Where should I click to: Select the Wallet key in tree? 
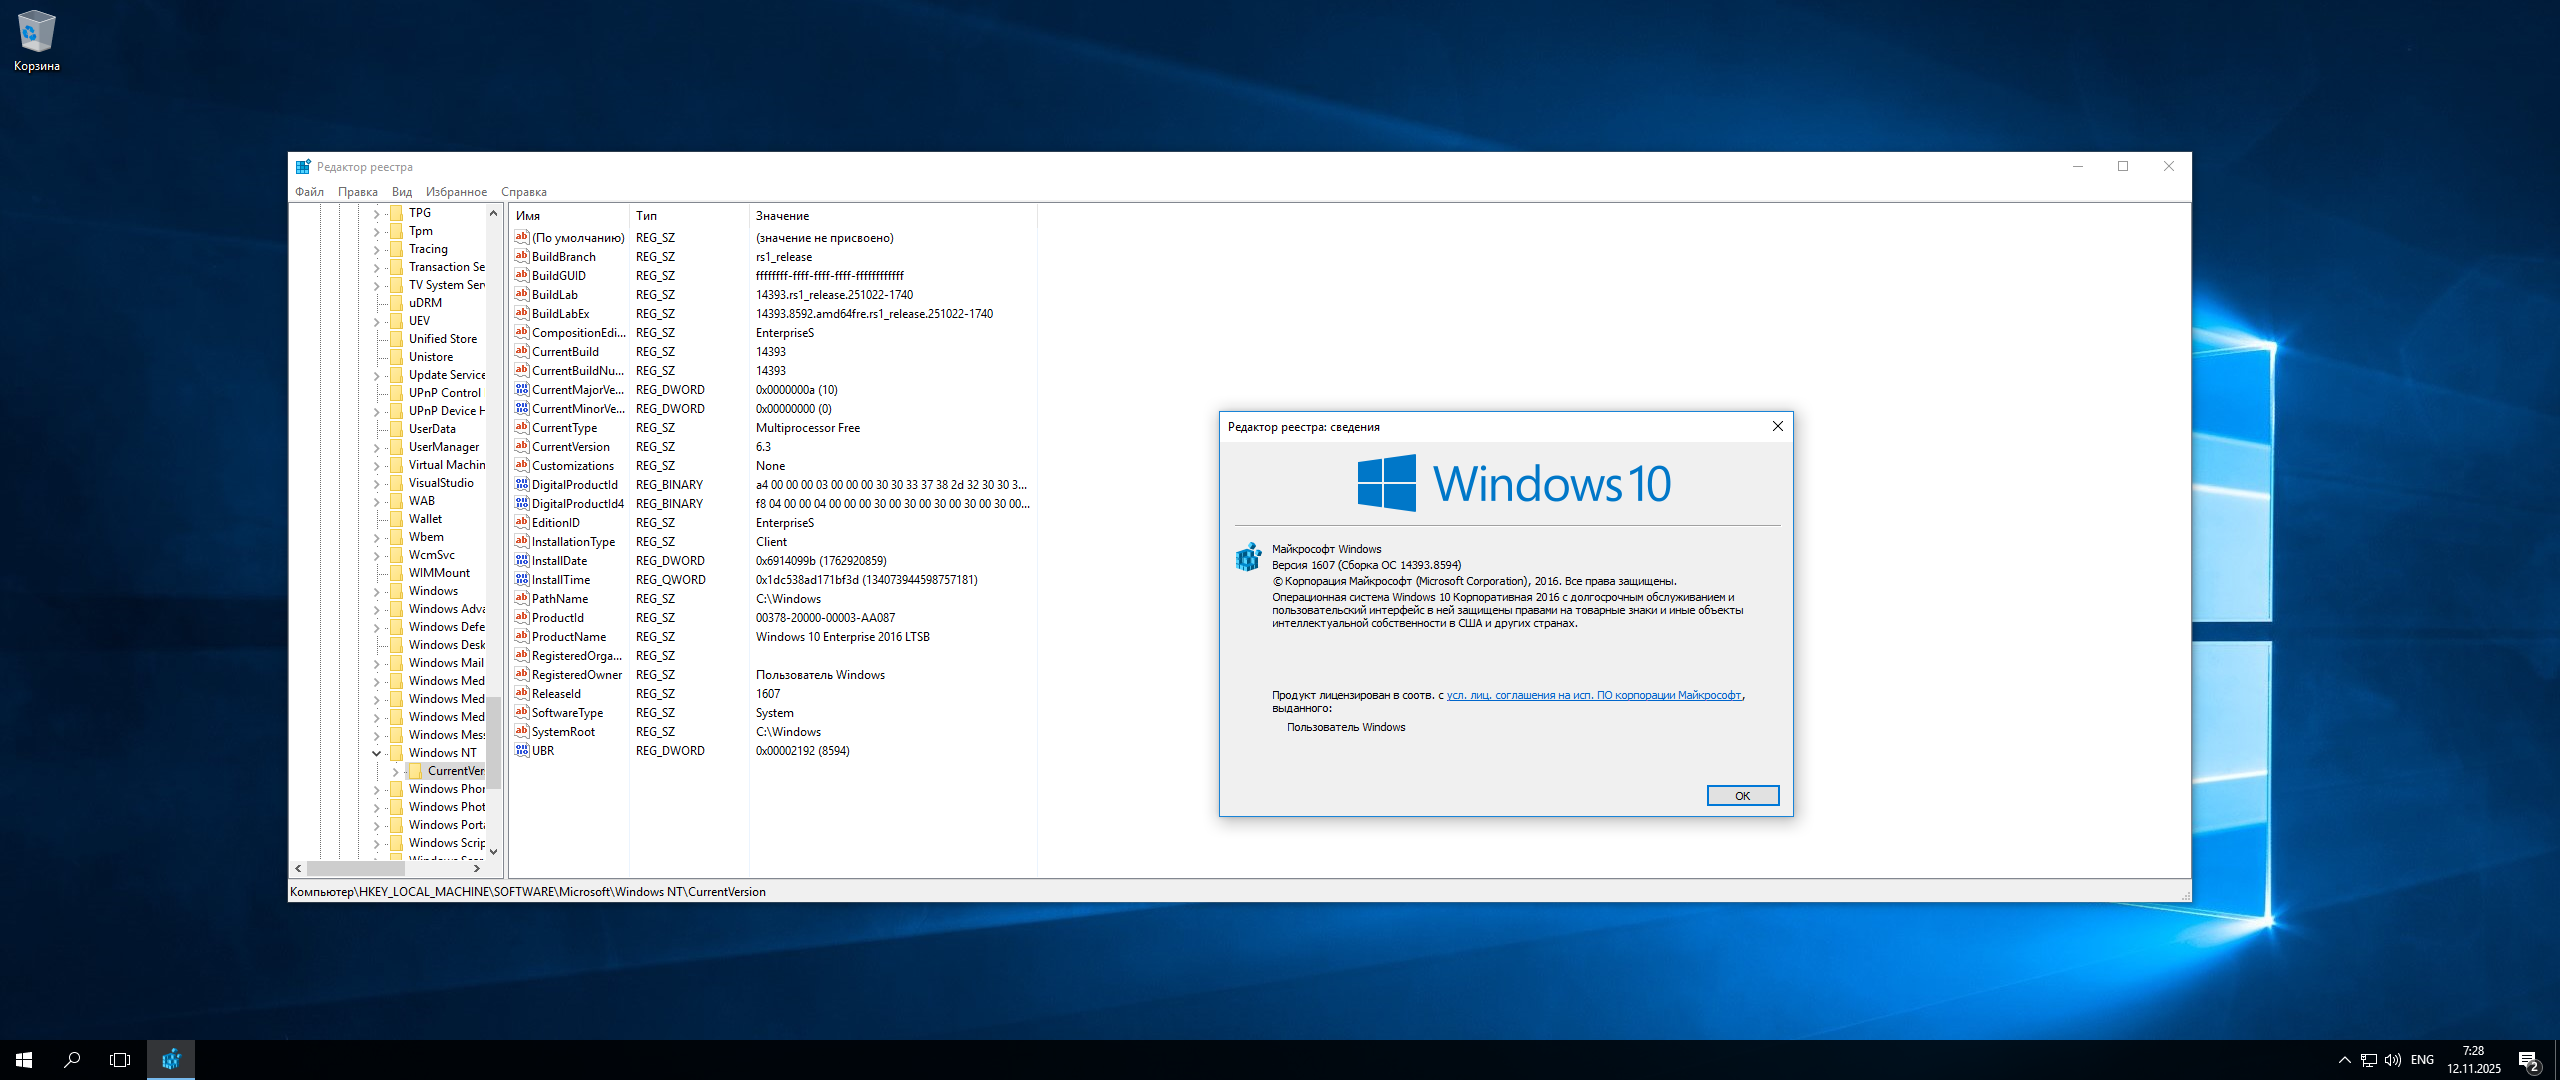click(425, 519)
